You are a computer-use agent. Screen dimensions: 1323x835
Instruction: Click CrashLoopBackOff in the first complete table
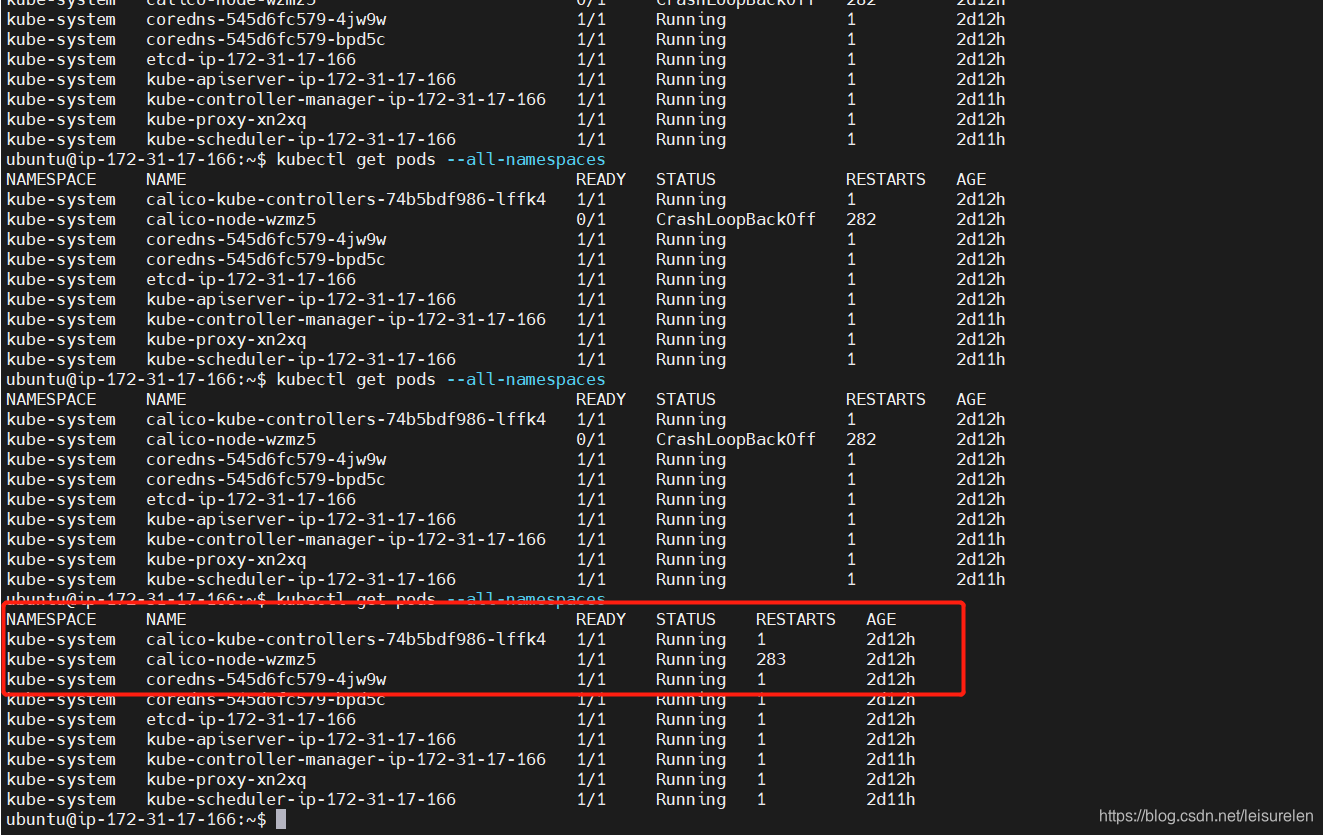[x=736, y=219]
